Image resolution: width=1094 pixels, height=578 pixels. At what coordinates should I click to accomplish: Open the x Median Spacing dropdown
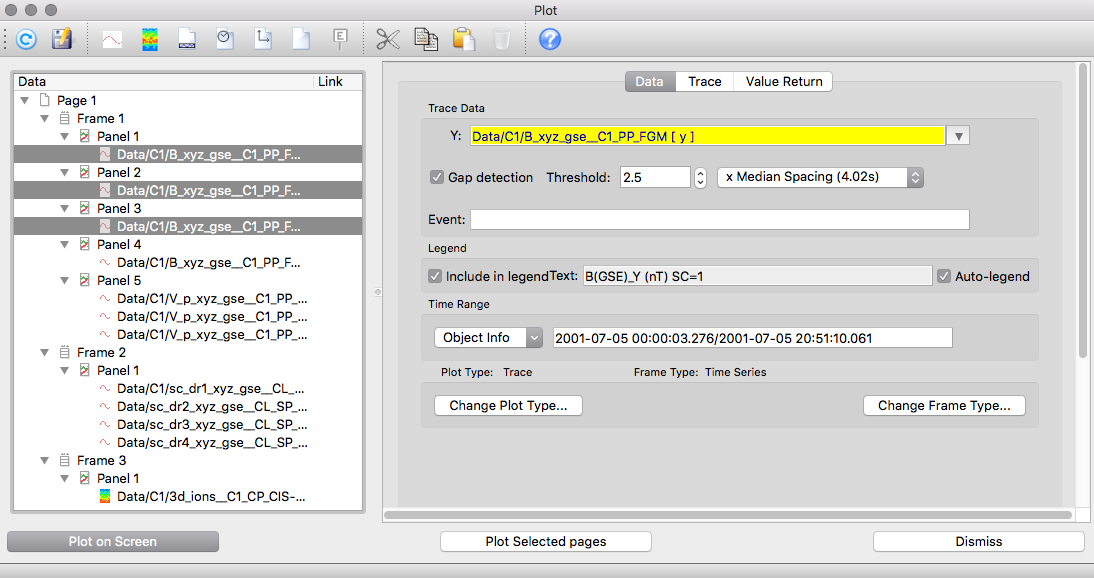pyautogui.click(x=820, y=177)
